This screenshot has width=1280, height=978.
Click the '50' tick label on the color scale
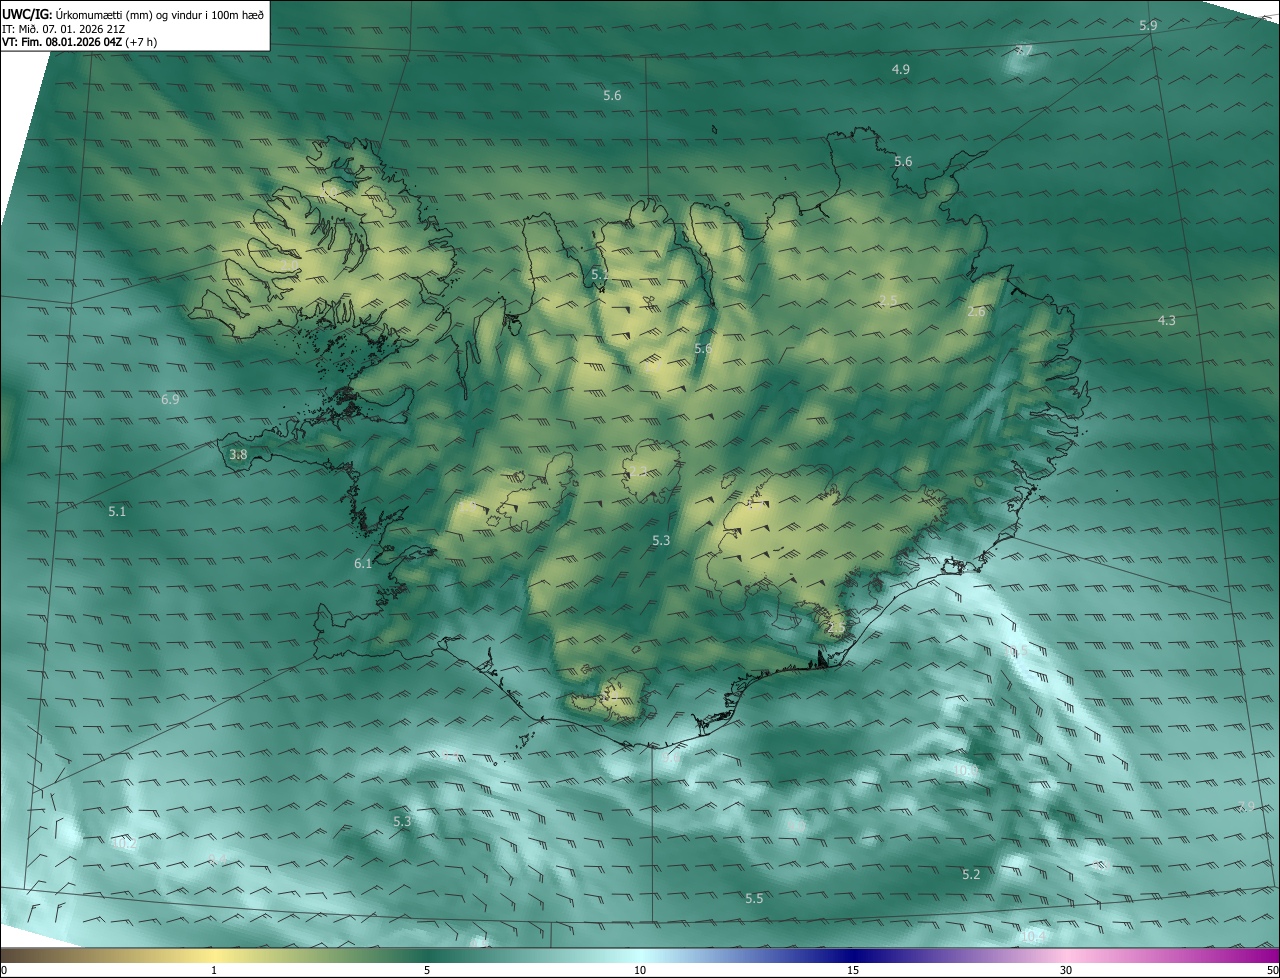pyautogui.click(x=1272, y=970)
